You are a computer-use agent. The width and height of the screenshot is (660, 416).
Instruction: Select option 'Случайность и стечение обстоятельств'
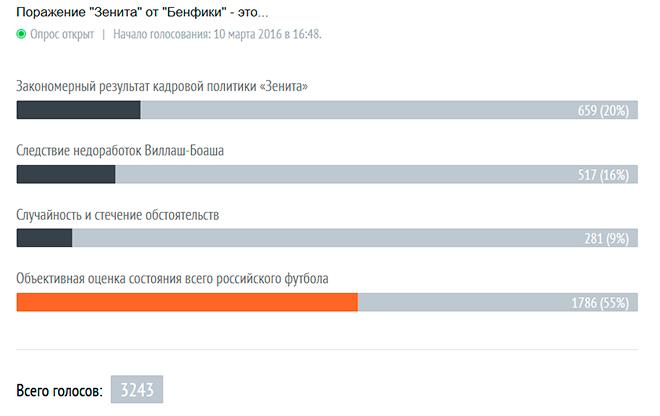(x=117, y=215)
